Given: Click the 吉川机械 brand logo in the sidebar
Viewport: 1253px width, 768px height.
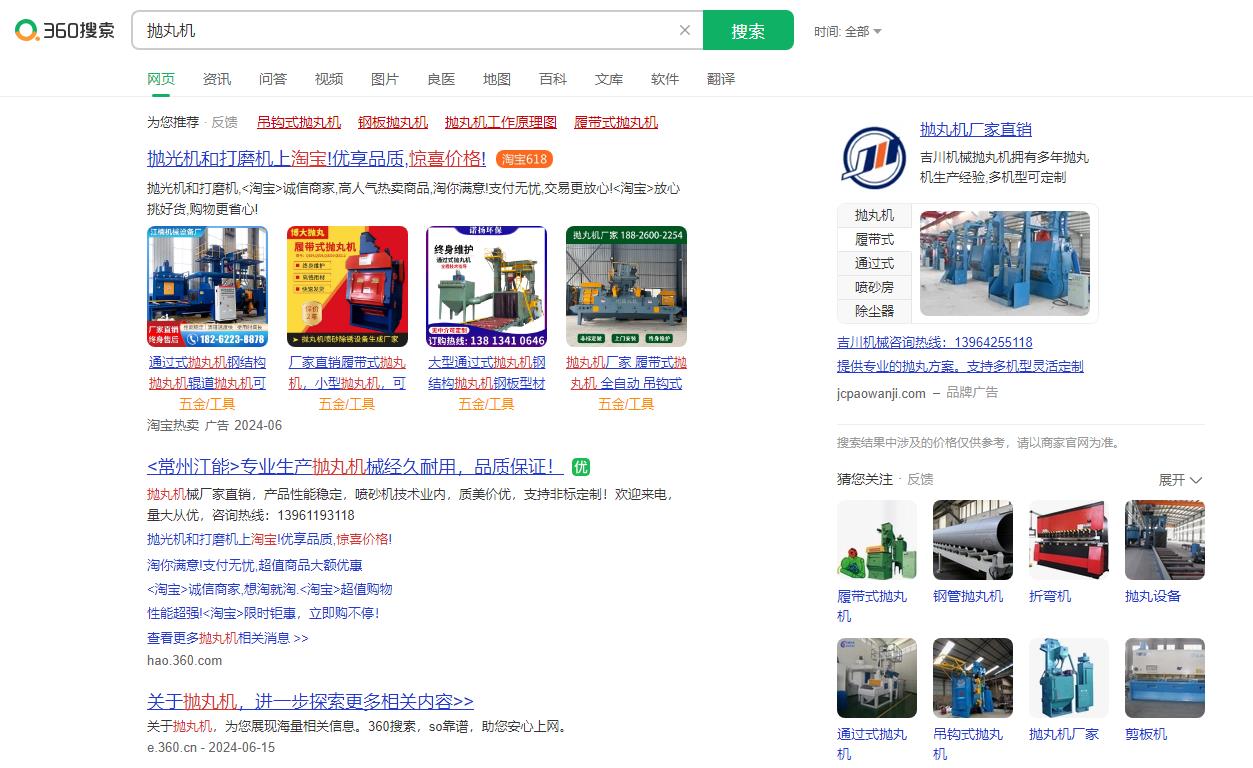Looking at the screenshot, I should 872,158.
